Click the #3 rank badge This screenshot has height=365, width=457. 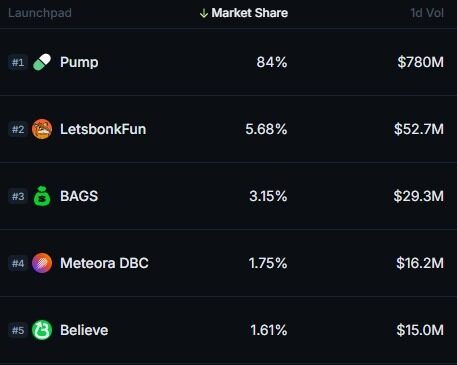(18, 196)
